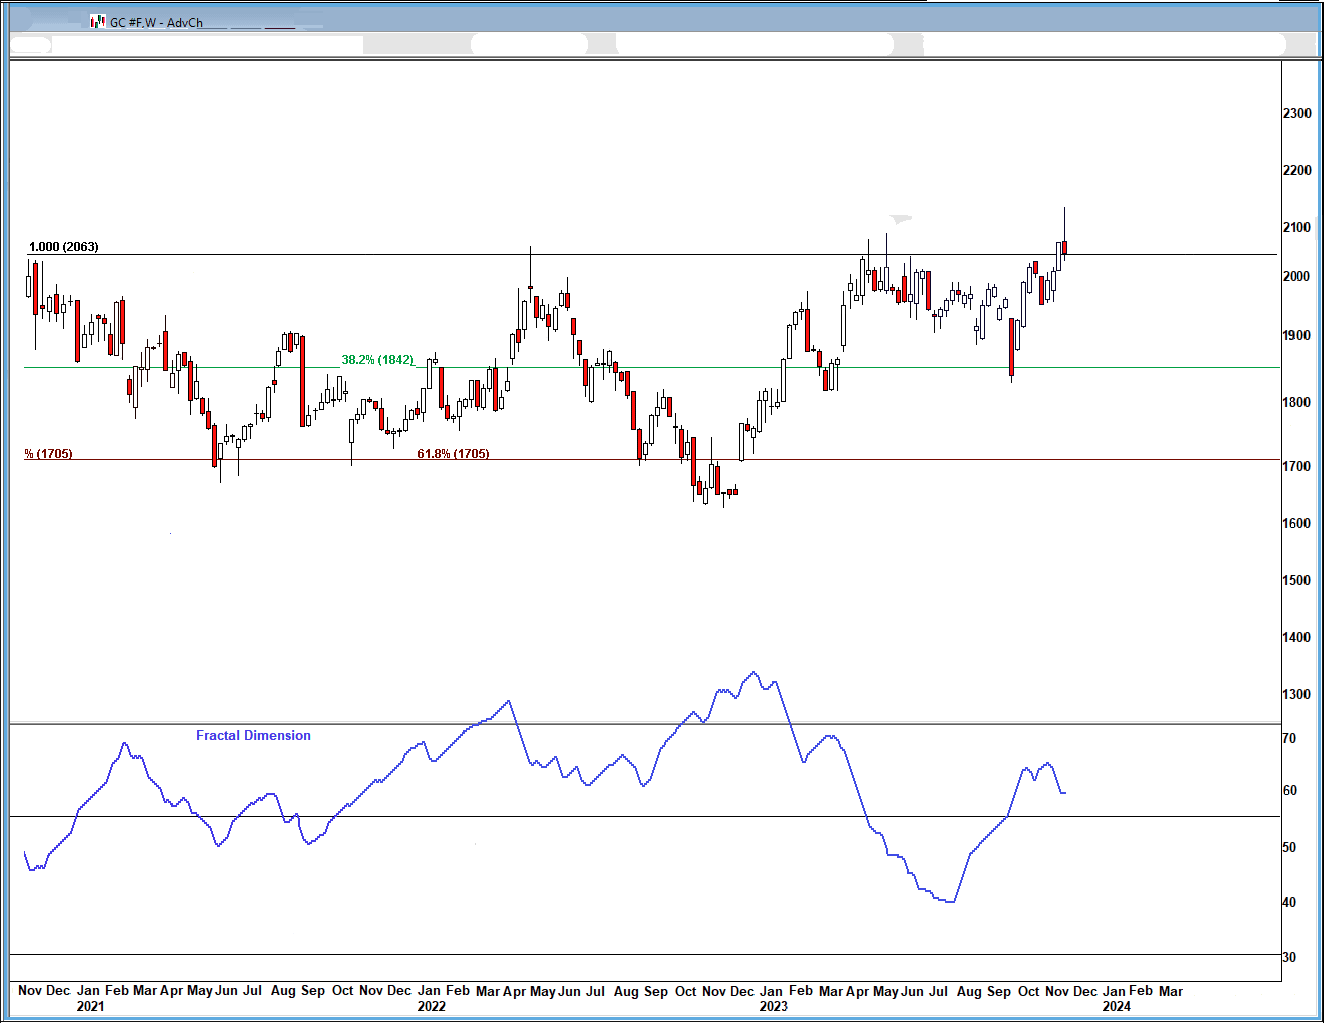Click the green 38.2% (1842) retracement label

(x=377, y=360)
